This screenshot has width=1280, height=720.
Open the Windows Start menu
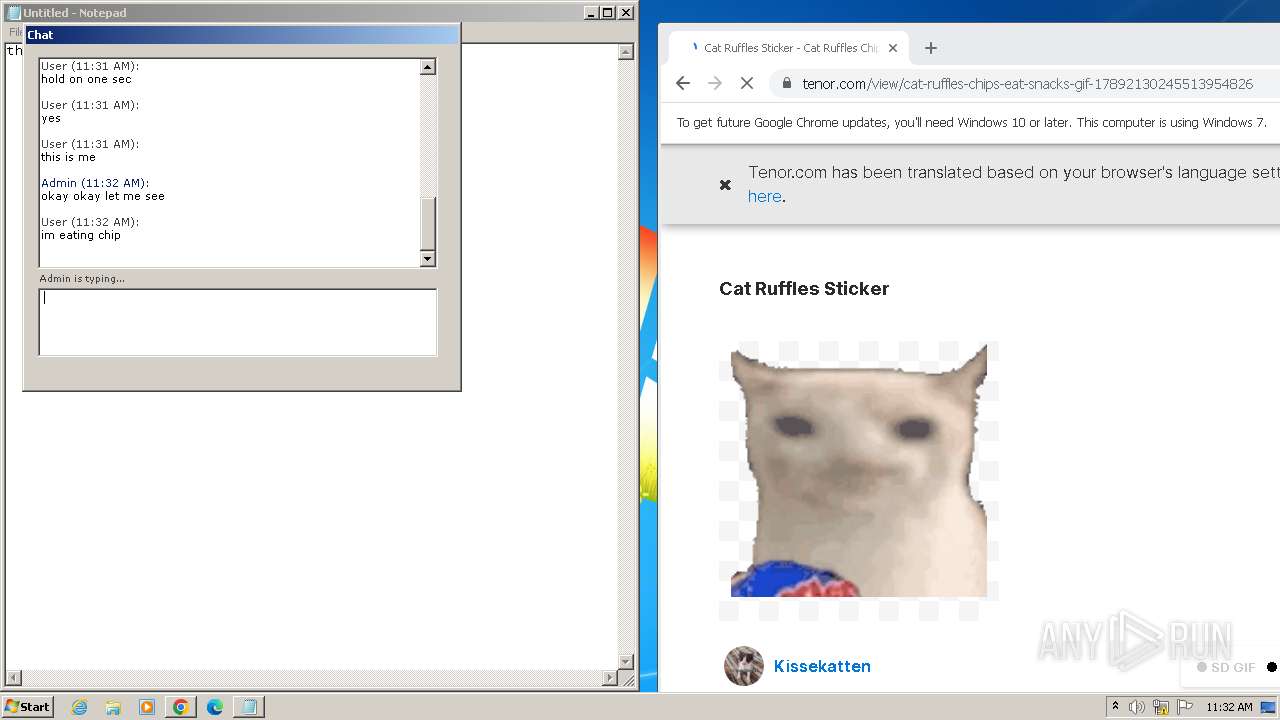coord(28,706)
